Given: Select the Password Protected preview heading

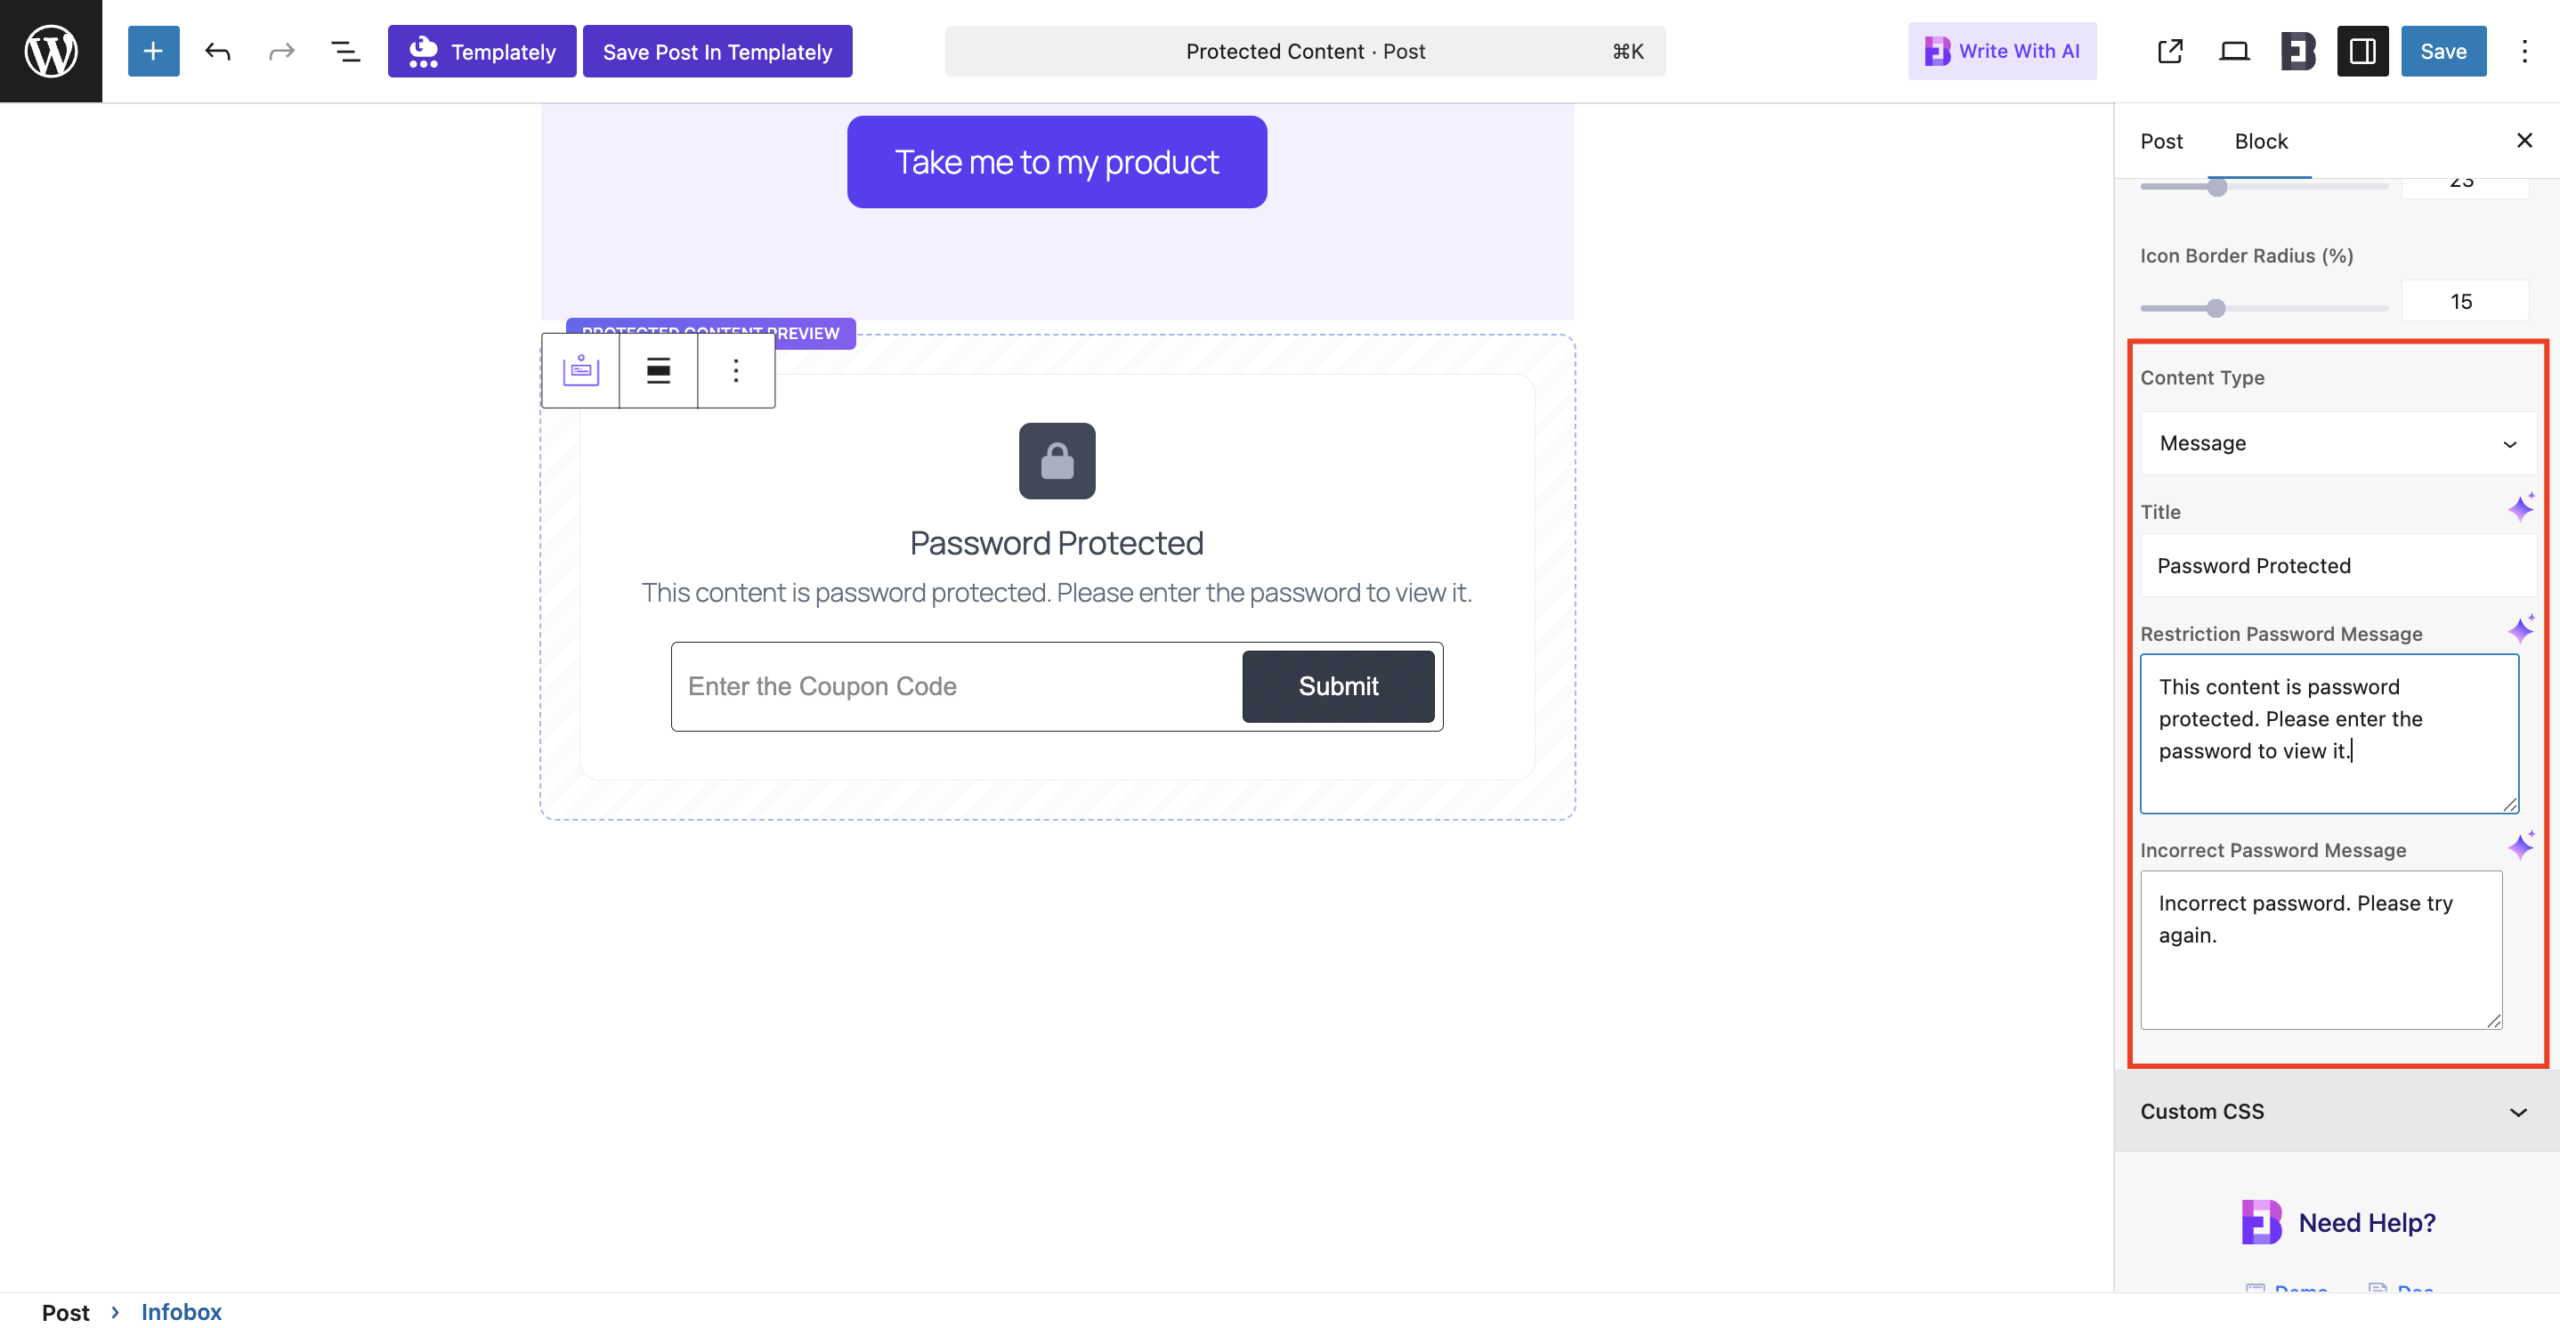Looking at the screenshot, I should [1057, 543].
